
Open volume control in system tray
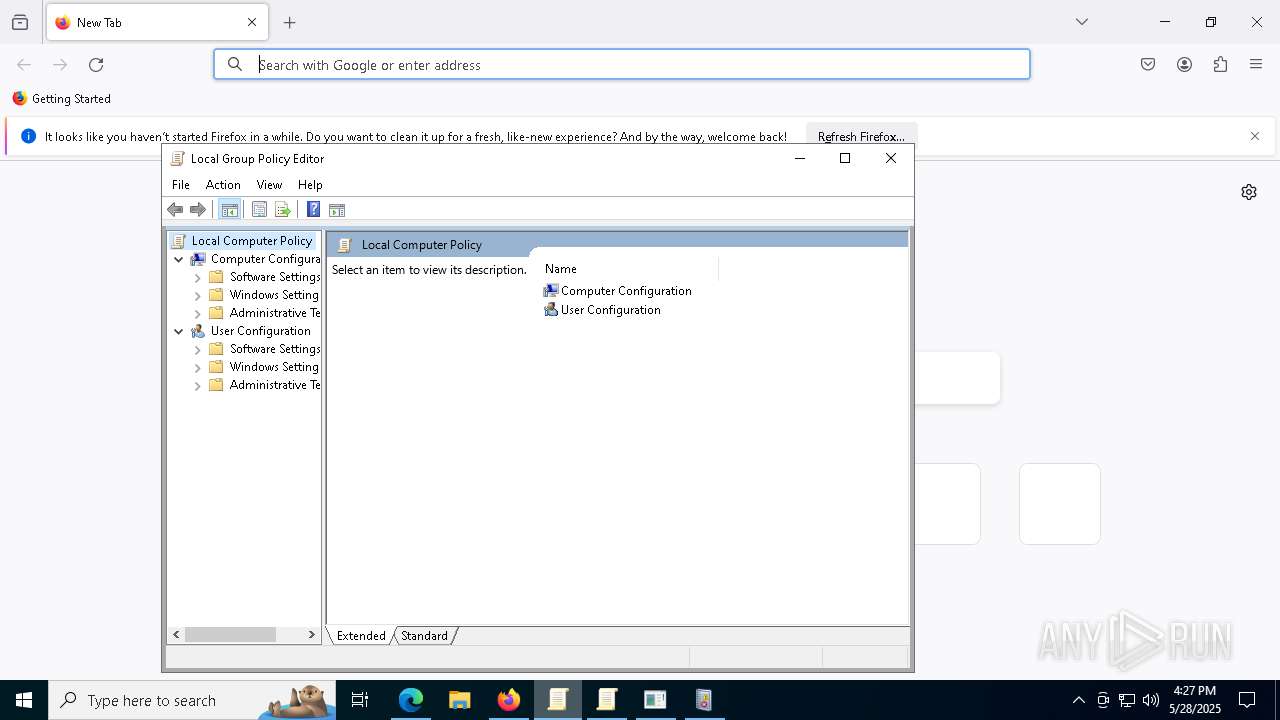pyautogui.click(x=1151, y=700)
